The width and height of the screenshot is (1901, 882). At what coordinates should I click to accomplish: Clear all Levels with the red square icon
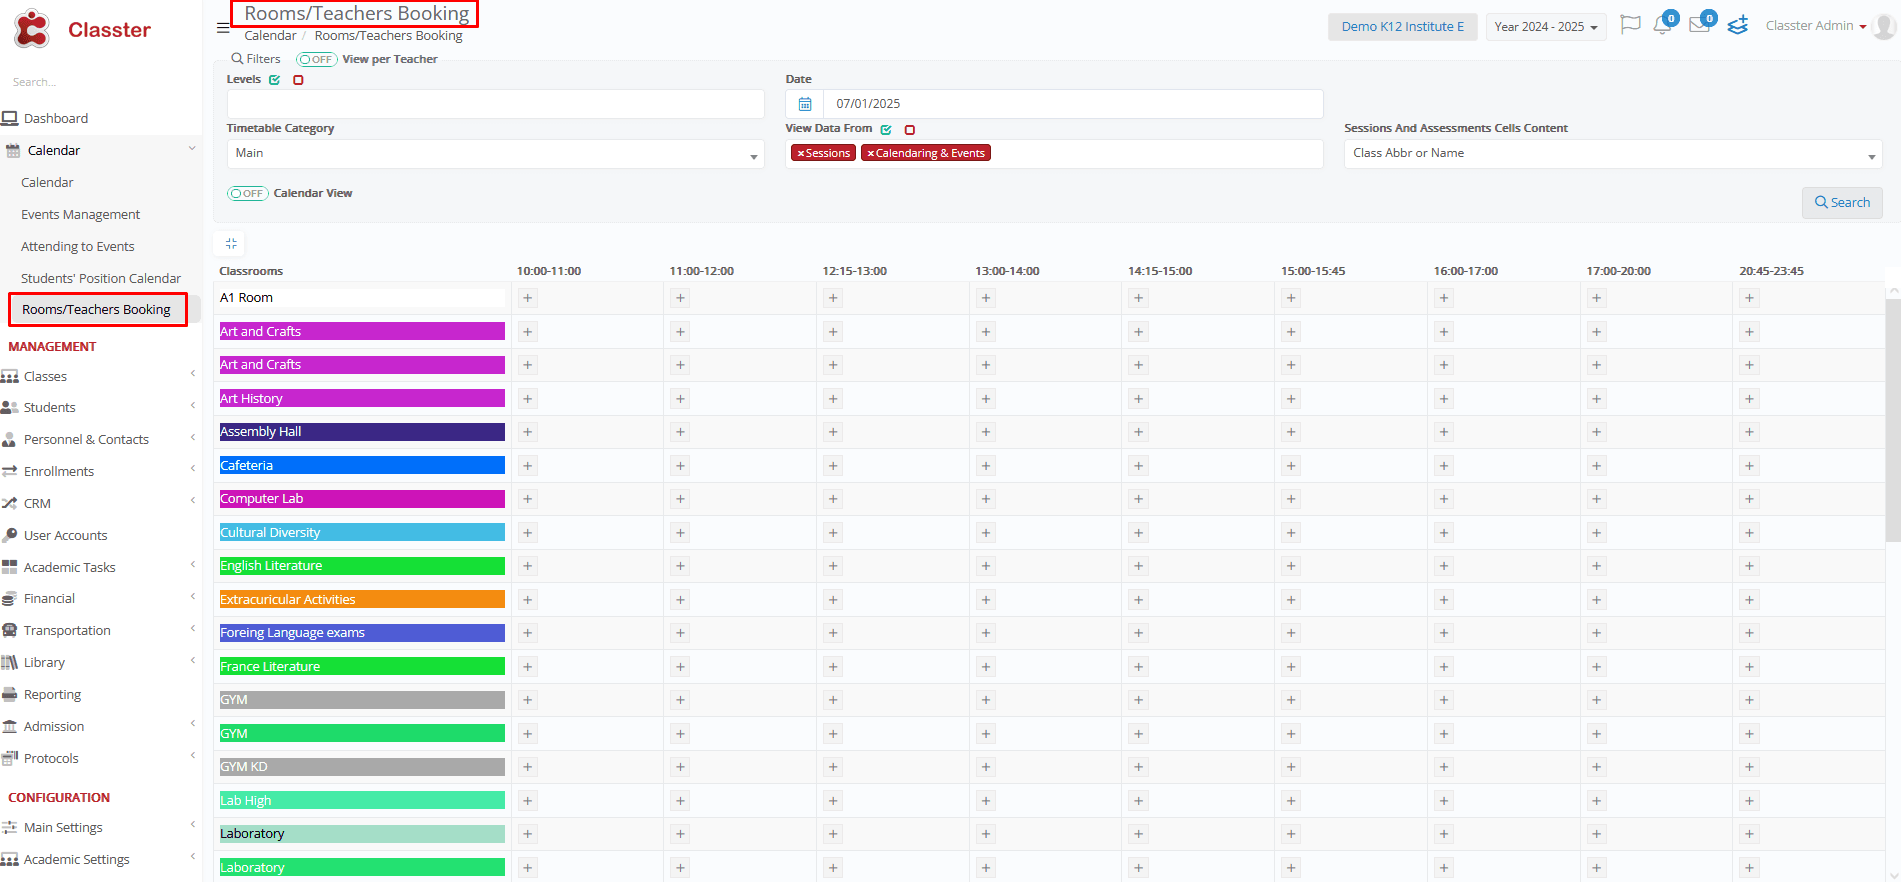pos(298,80)
